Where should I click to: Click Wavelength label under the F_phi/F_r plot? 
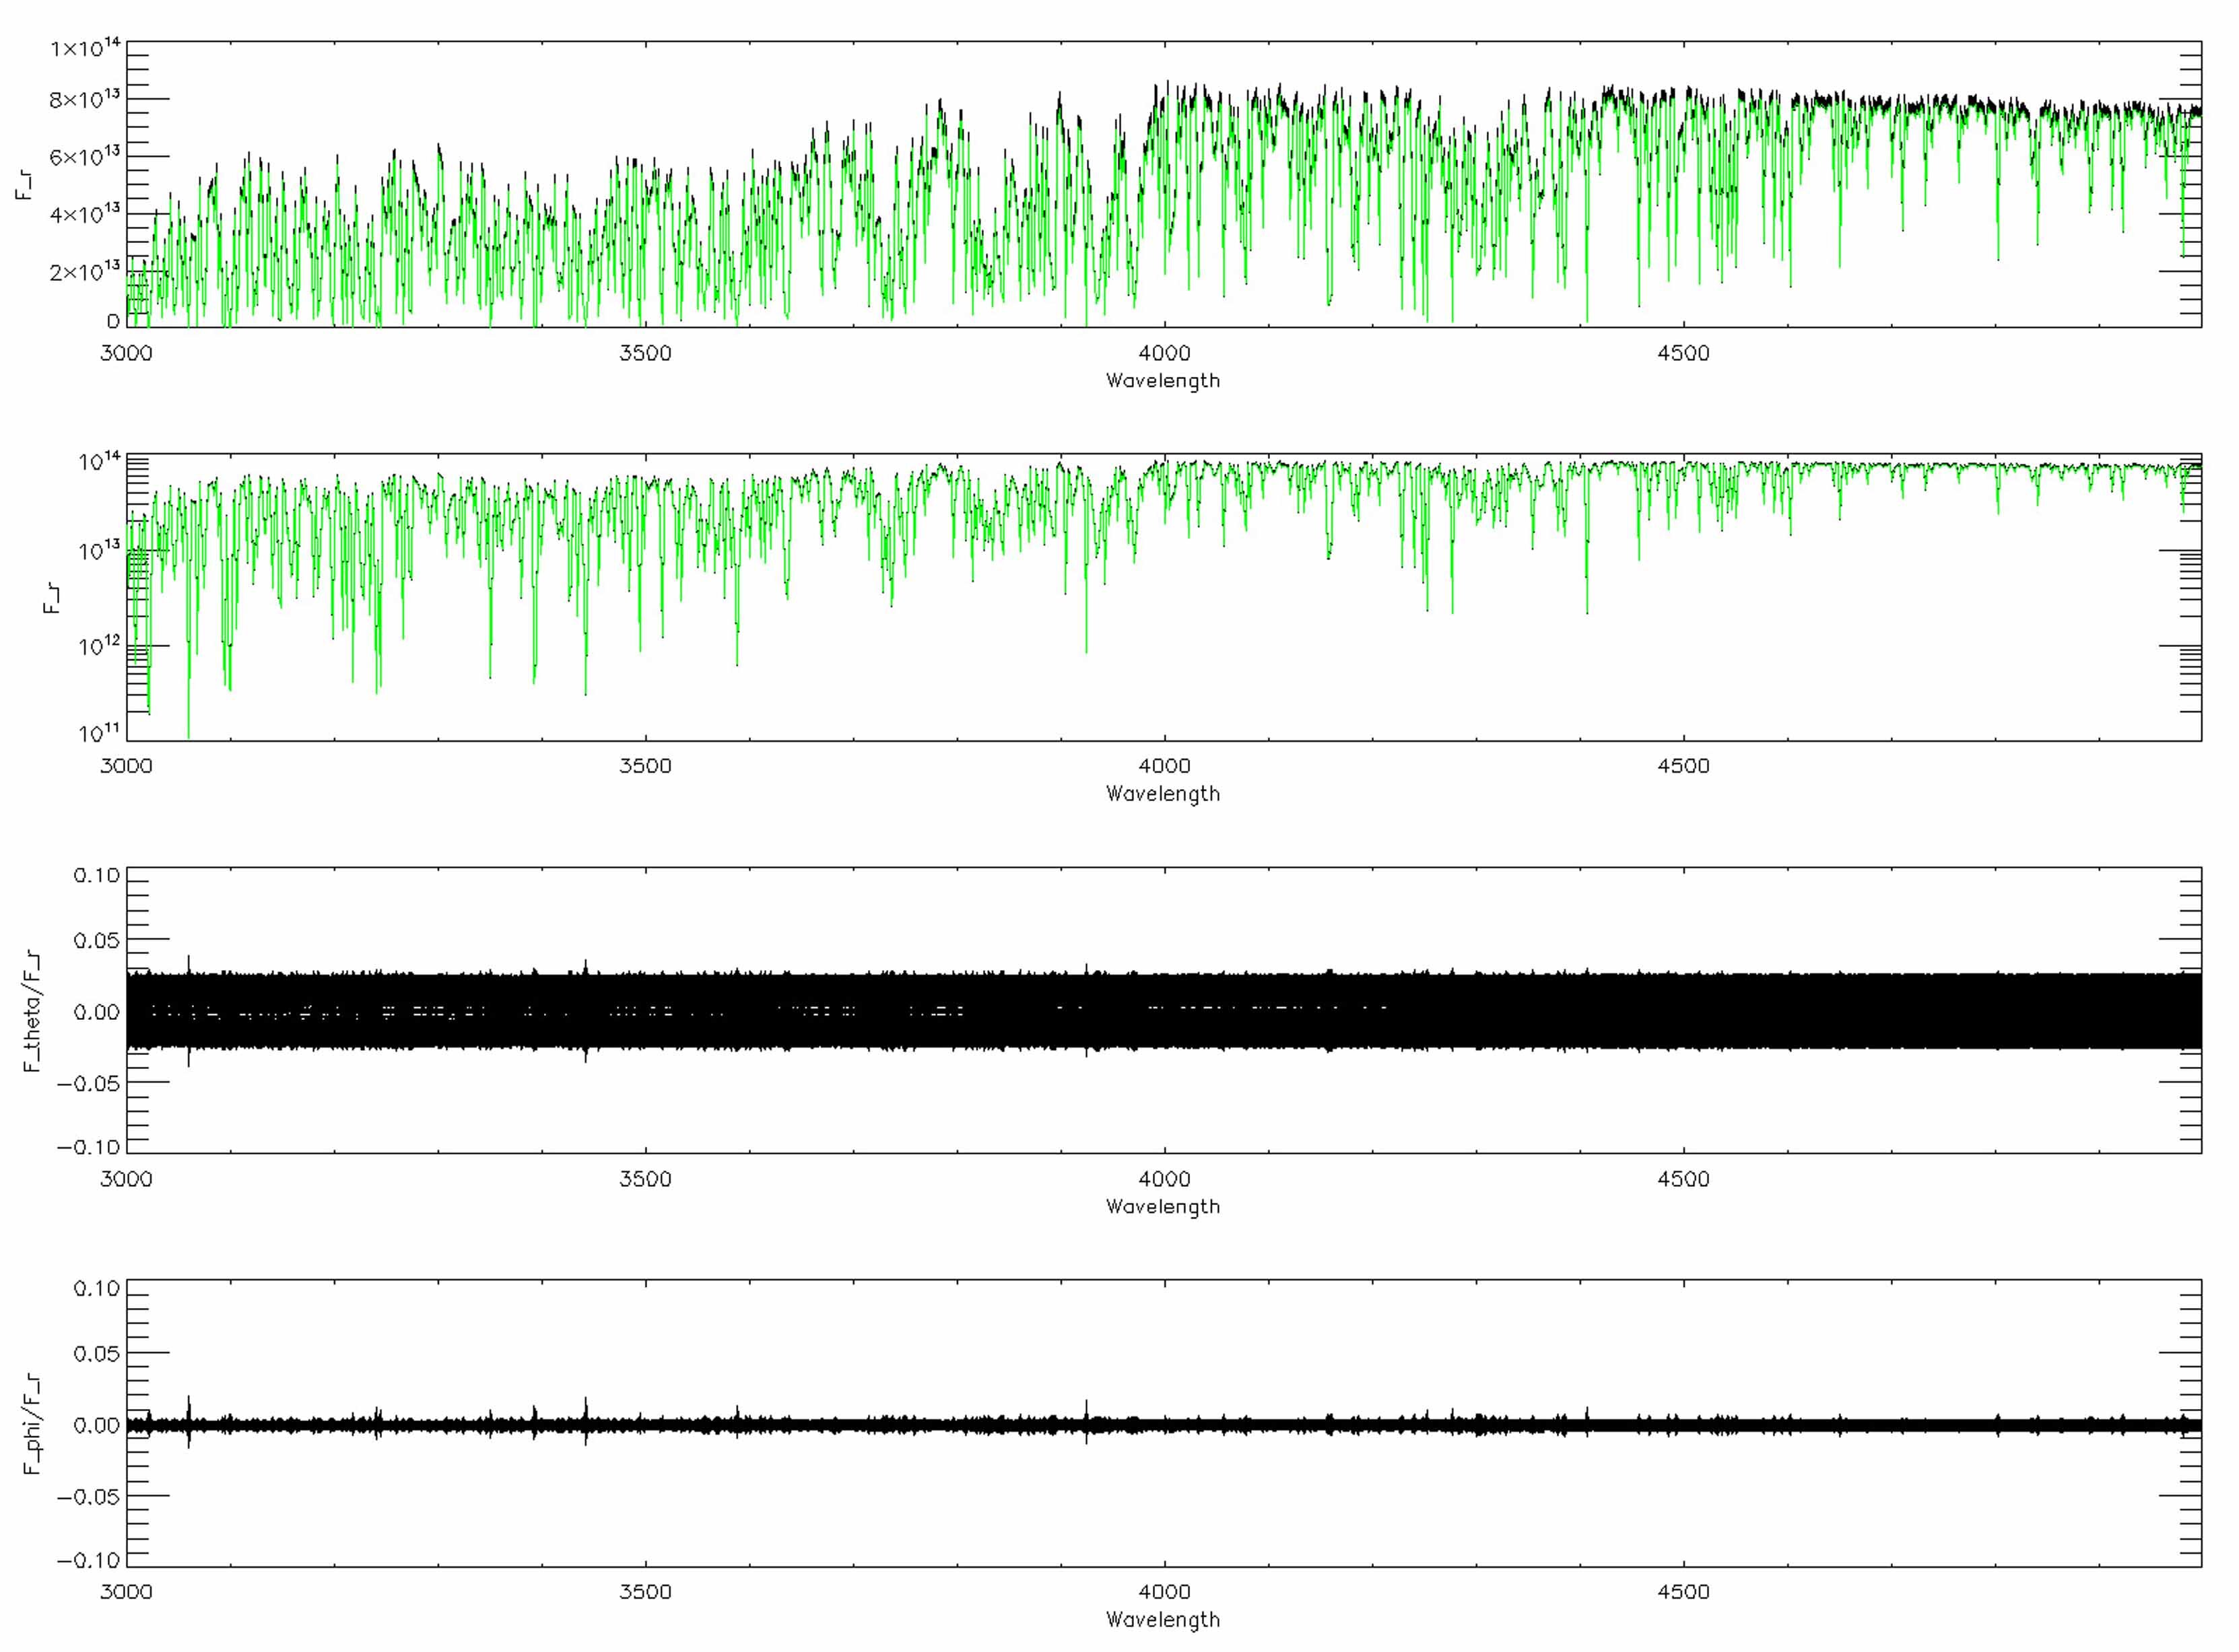click(1163, 1619)
